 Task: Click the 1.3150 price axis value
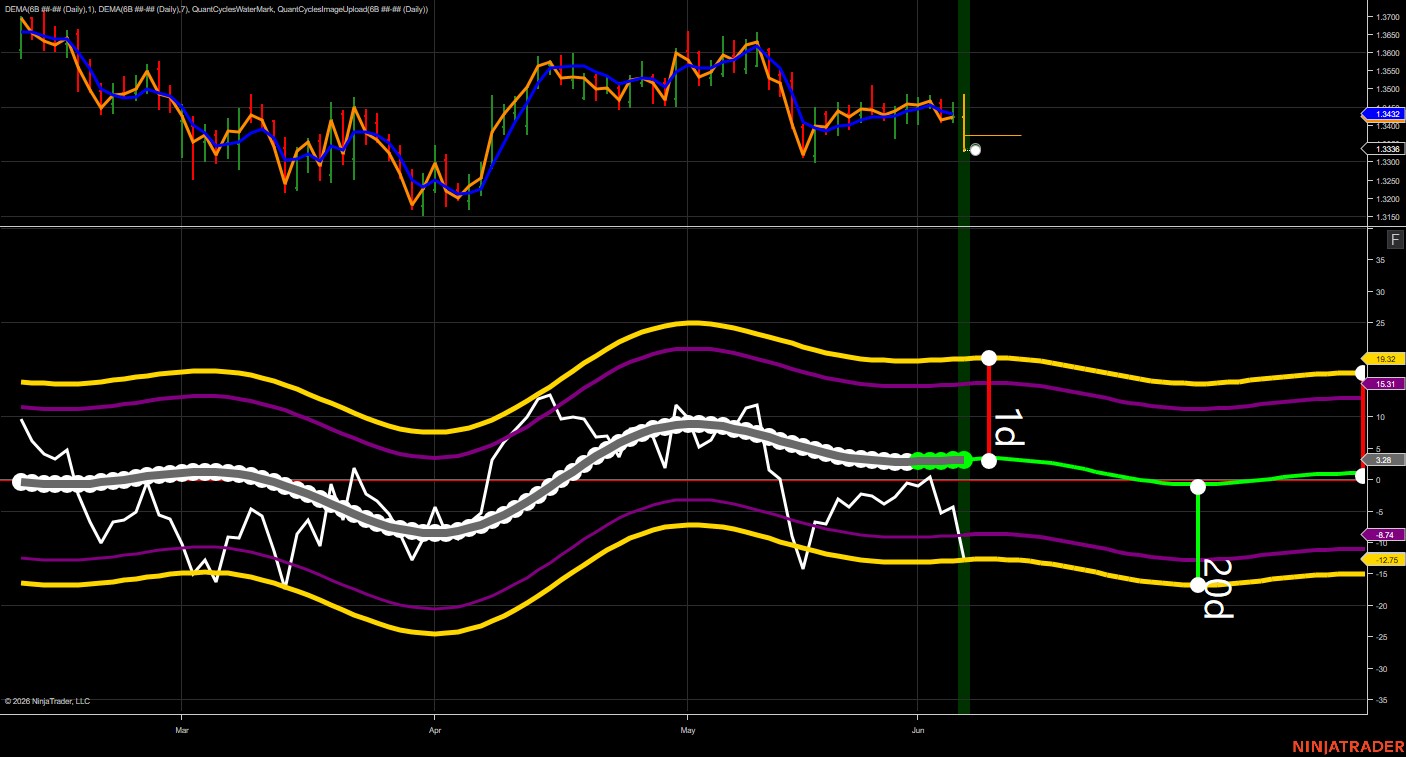click(x=1387, y=217)
